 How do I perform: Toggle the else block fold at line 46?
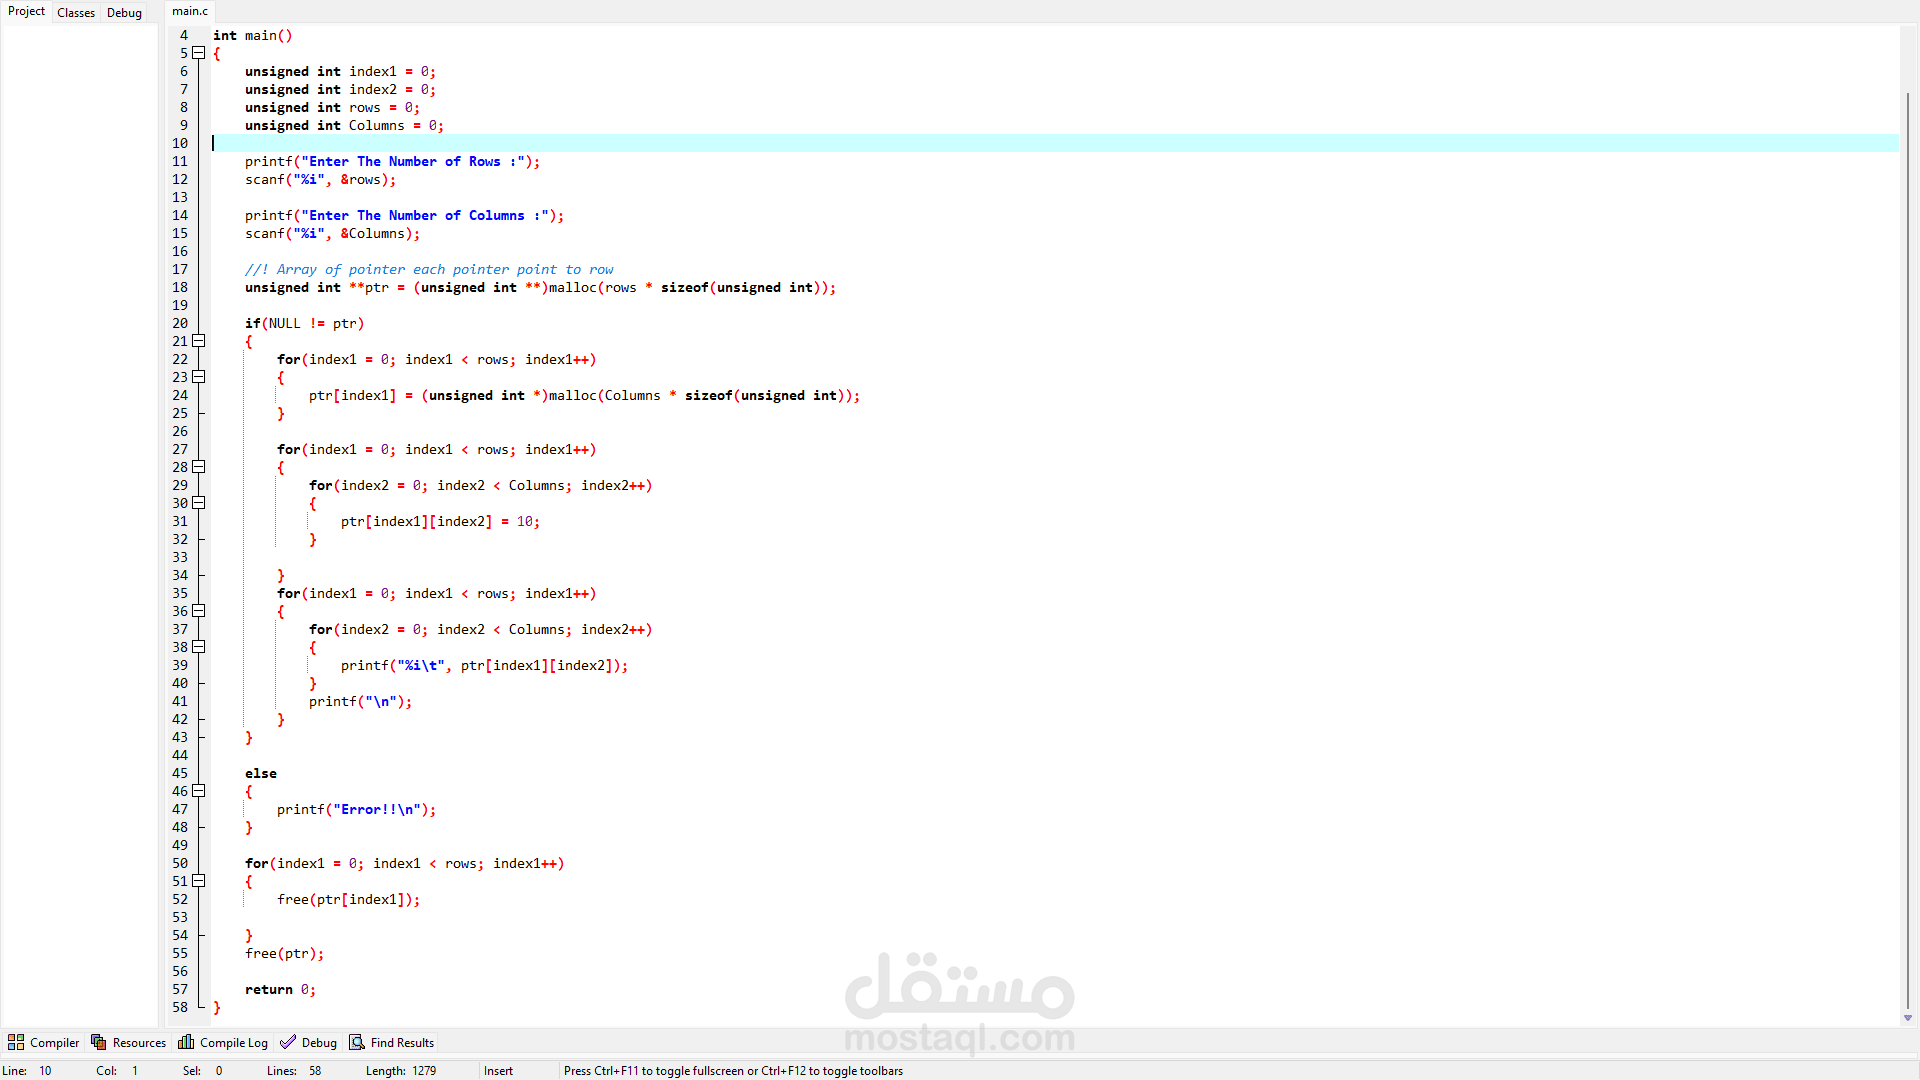coord(199,791)
